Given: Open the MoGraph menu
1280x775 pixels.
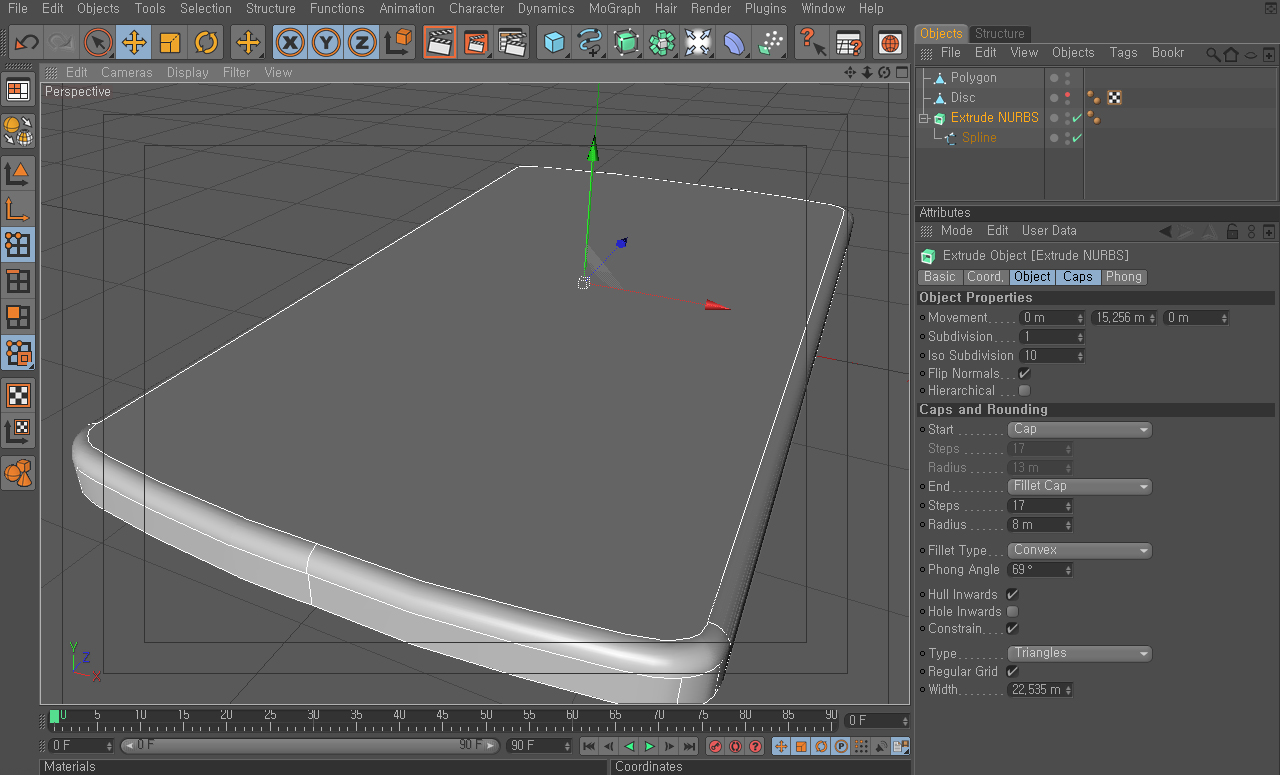Looking at the screenshot, I should [x=614, y=8].
